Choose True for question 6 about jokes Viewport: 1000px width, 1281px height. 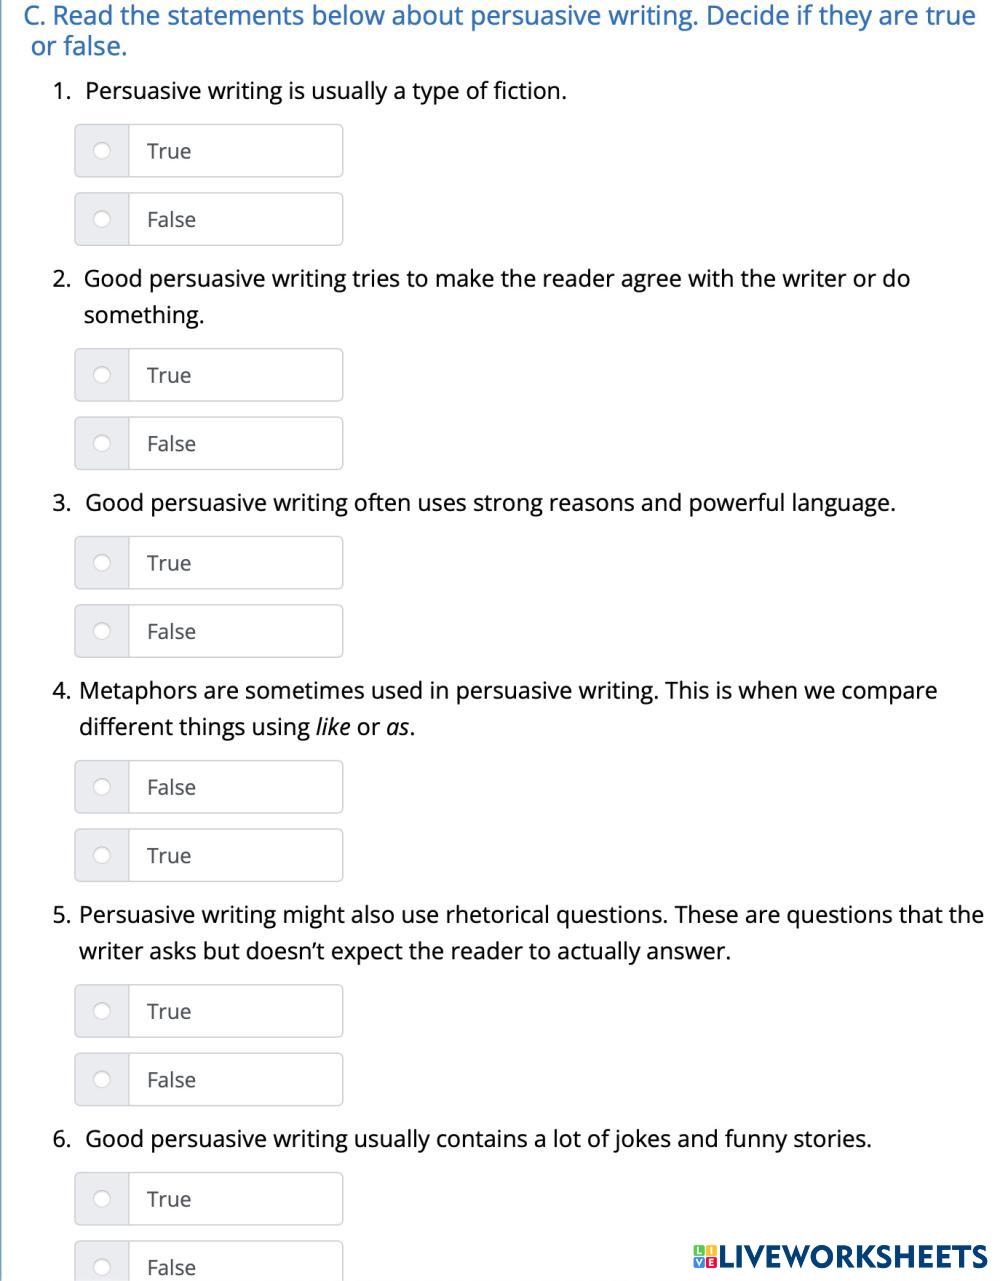102,1199
